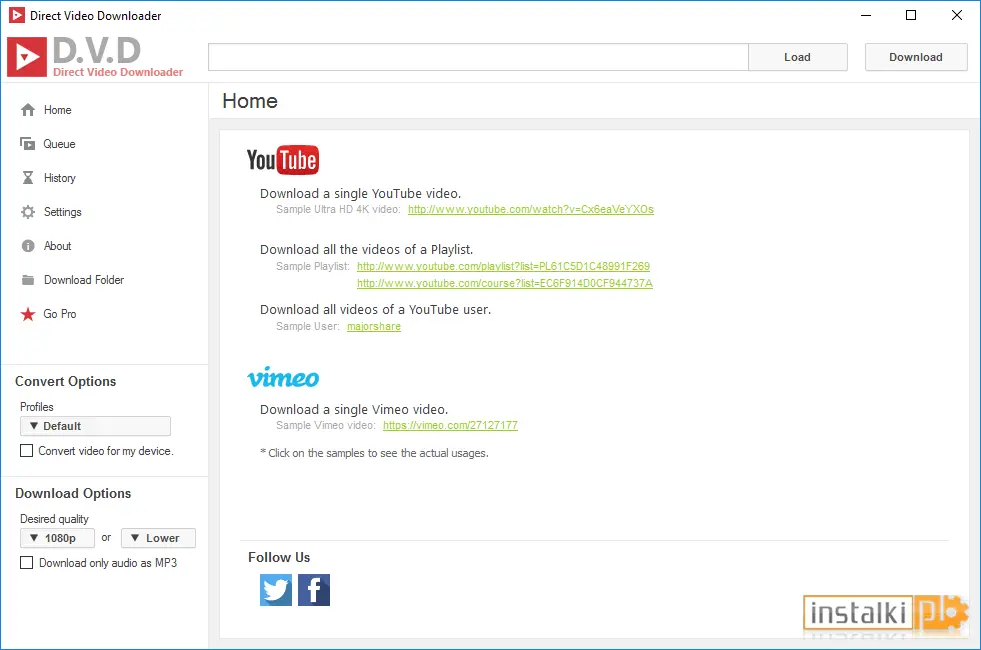981x650 pixels.
Task: Open the Default profiles dropdown
Action: [95, 426]
